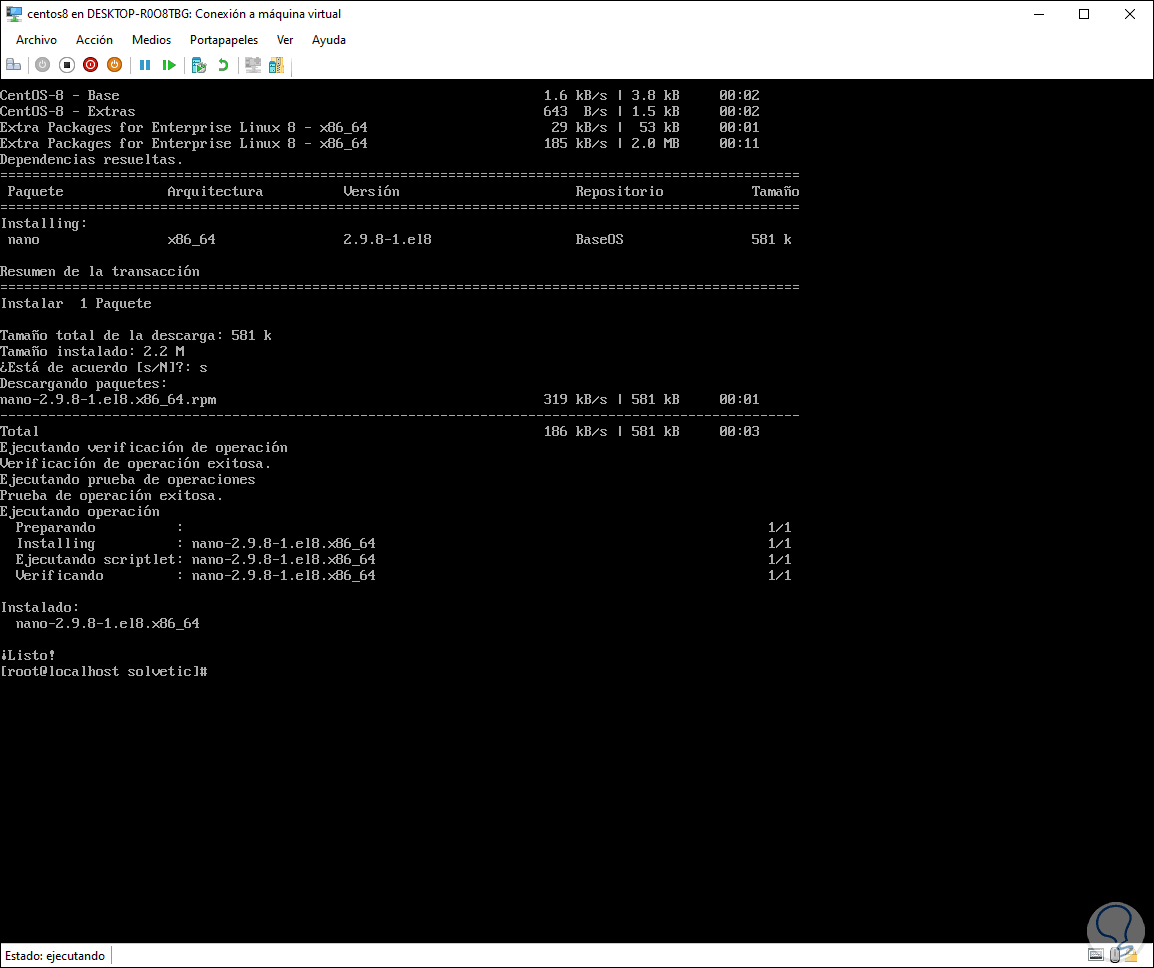Click the 'Repositorio' column header
This screenshot has height=968, width=1154.
619,191
